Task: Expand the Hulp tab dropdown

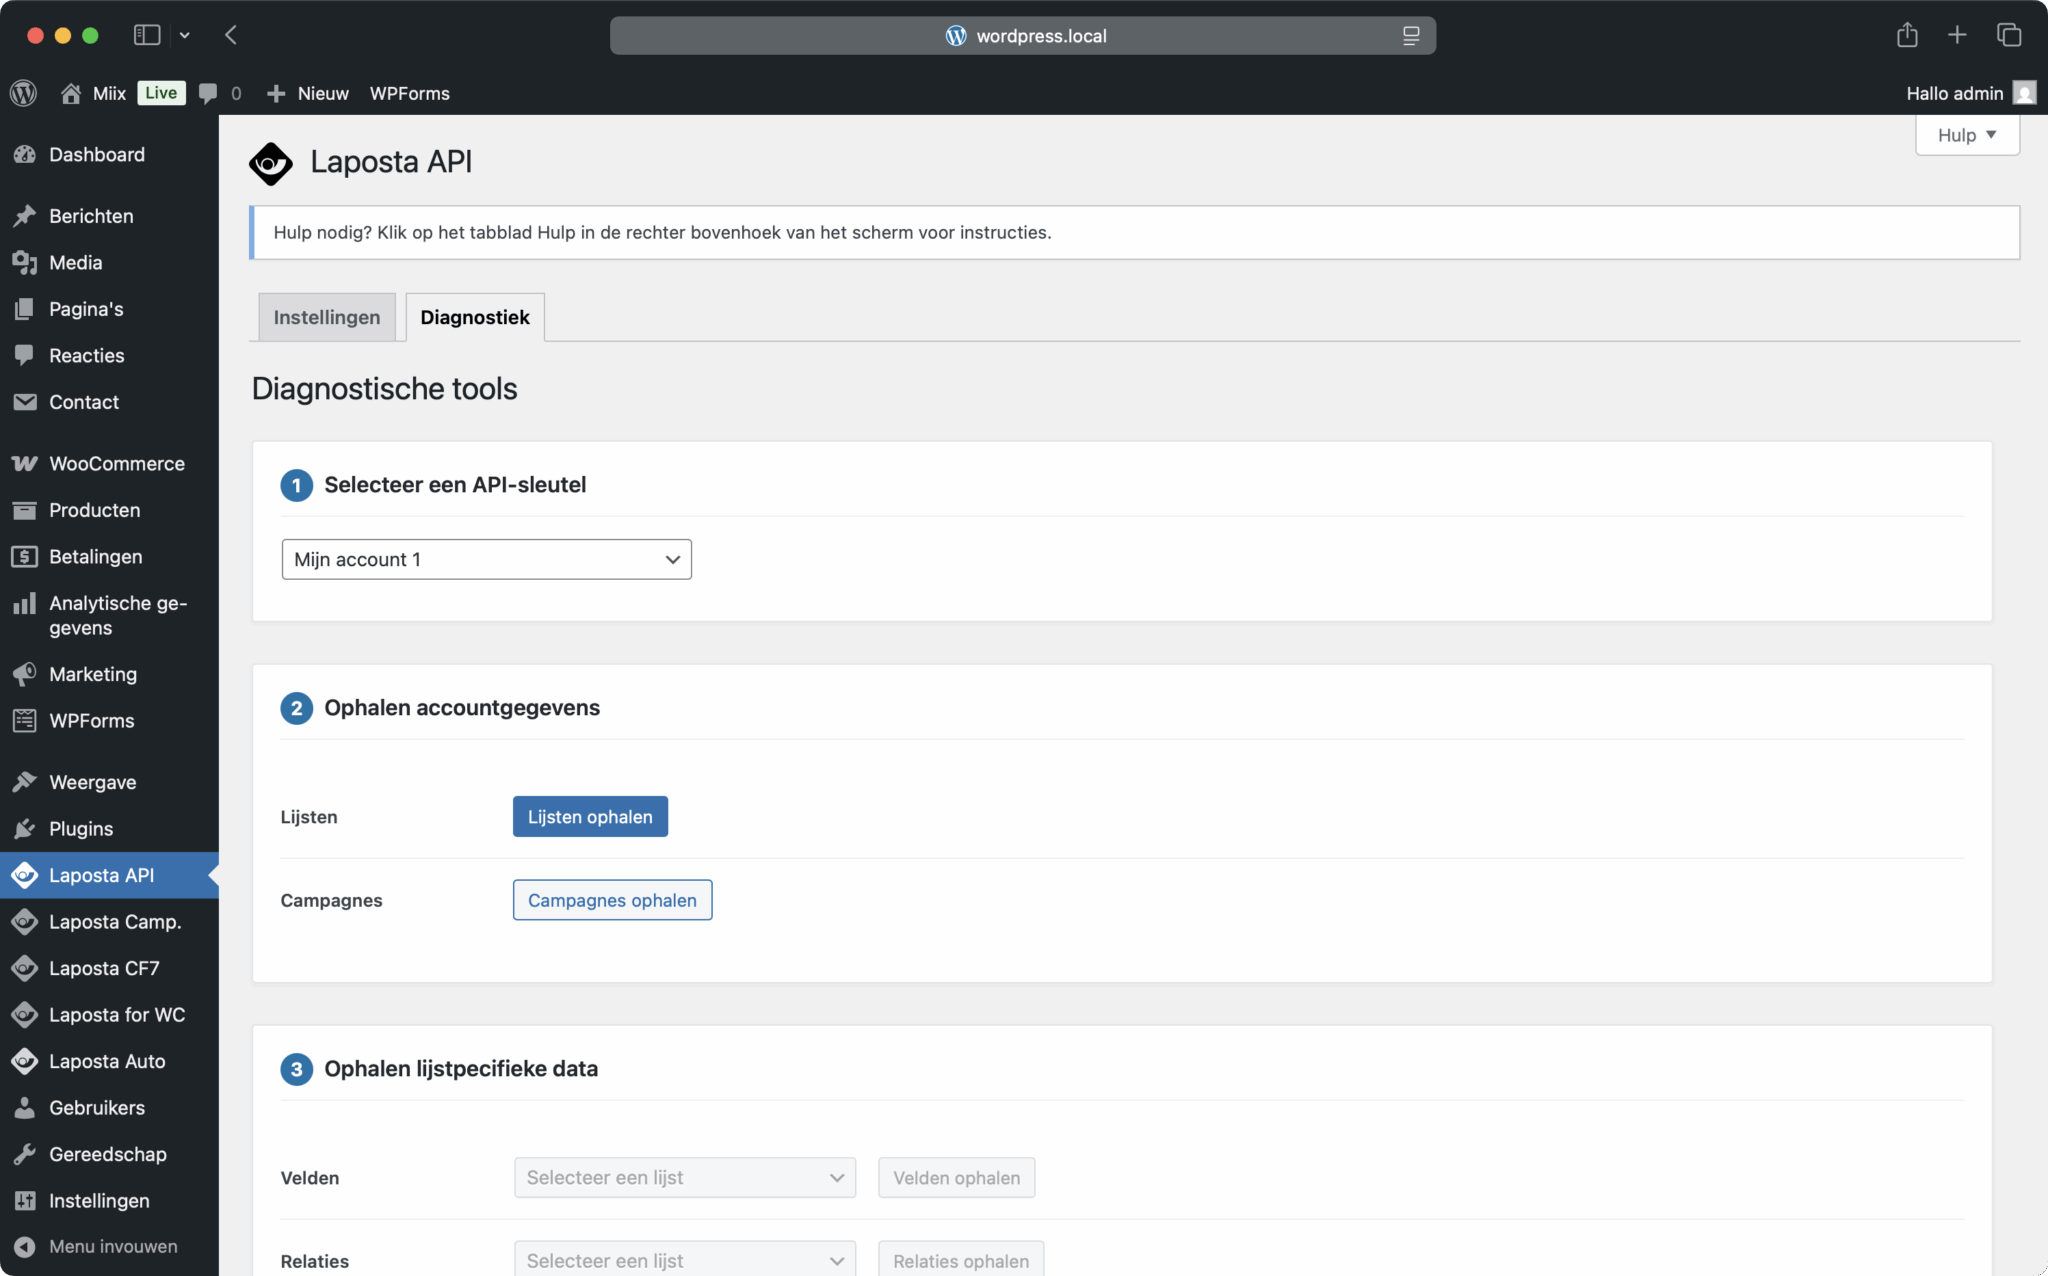Action: 1966,135
